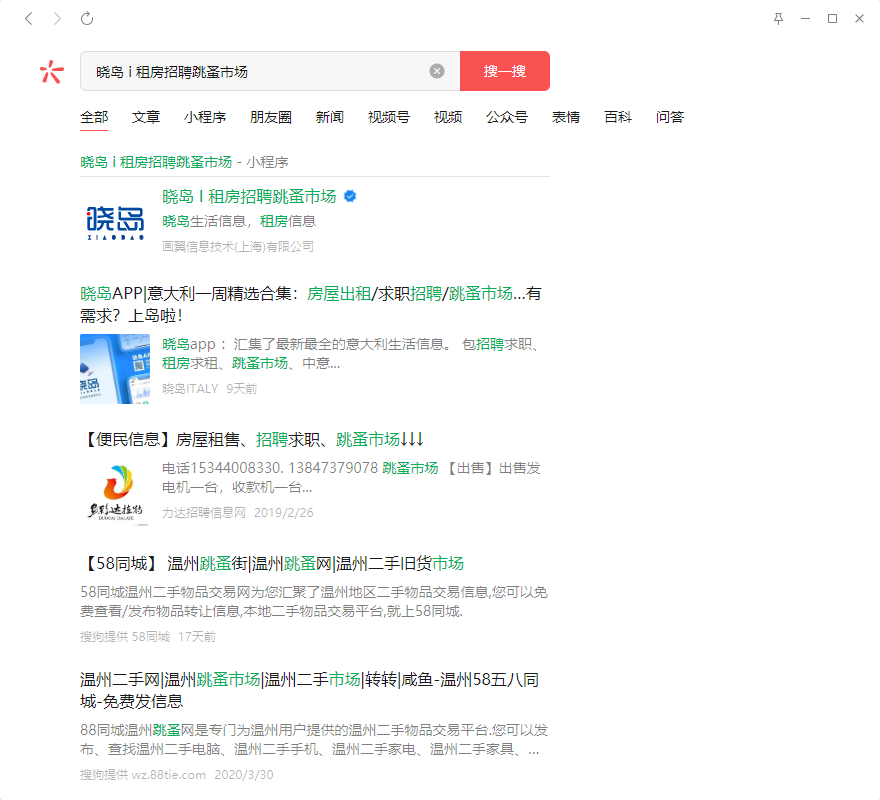Viewport: 880px width, 800px height.
Task: Open the 力达招聘信息网 logo thumbnail
Action: click(115, 493)
